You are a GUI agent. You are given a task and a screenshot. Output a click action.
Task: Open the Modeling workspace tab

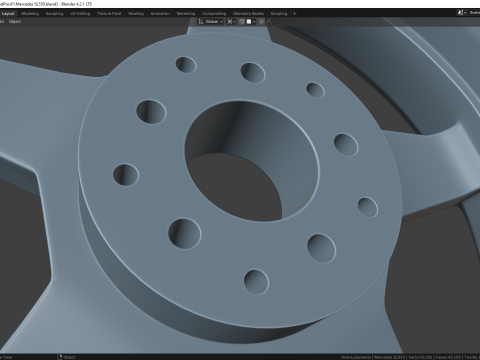[x=30, y=14]
